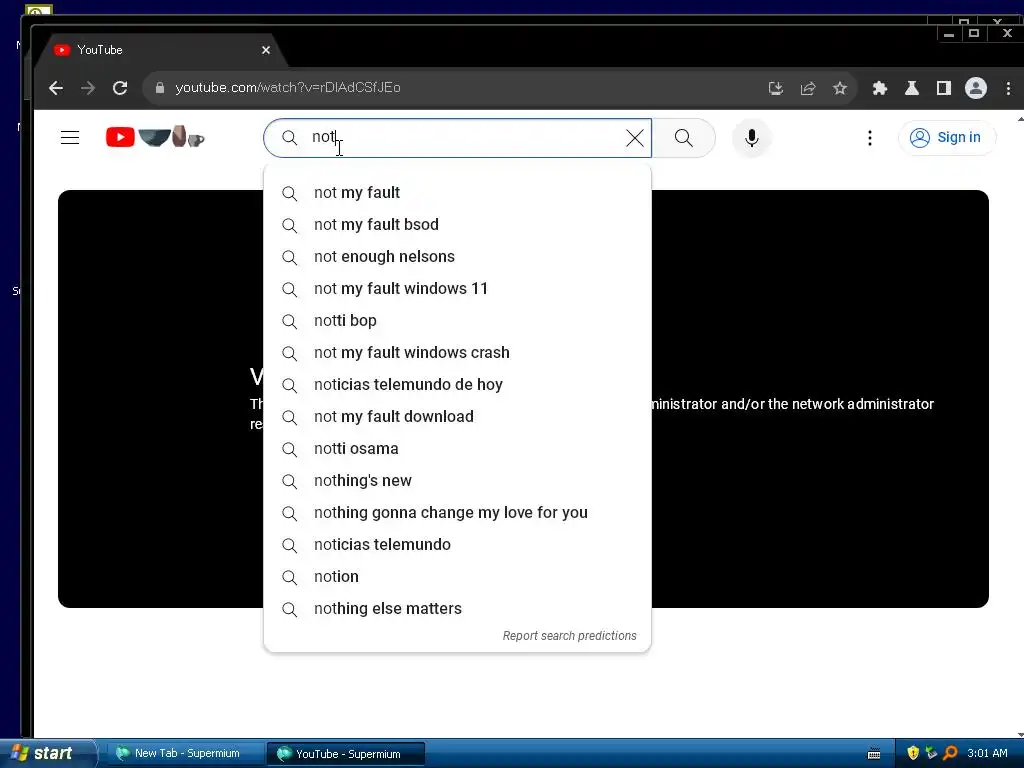The width and height of the screenshot is (1024, 768).
Task: Pick 'nothing gonna change my love for you'
Action: 457,513
